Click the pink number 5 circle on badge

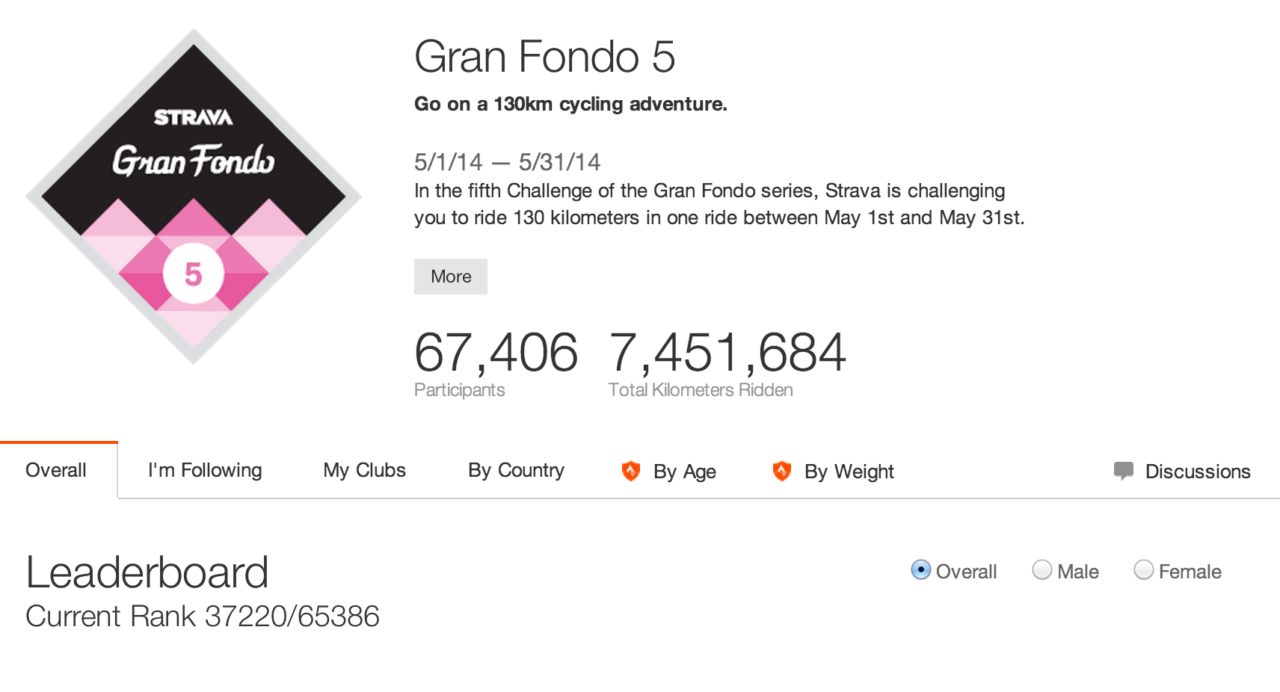pyautogui.click(x=193, y=274)
